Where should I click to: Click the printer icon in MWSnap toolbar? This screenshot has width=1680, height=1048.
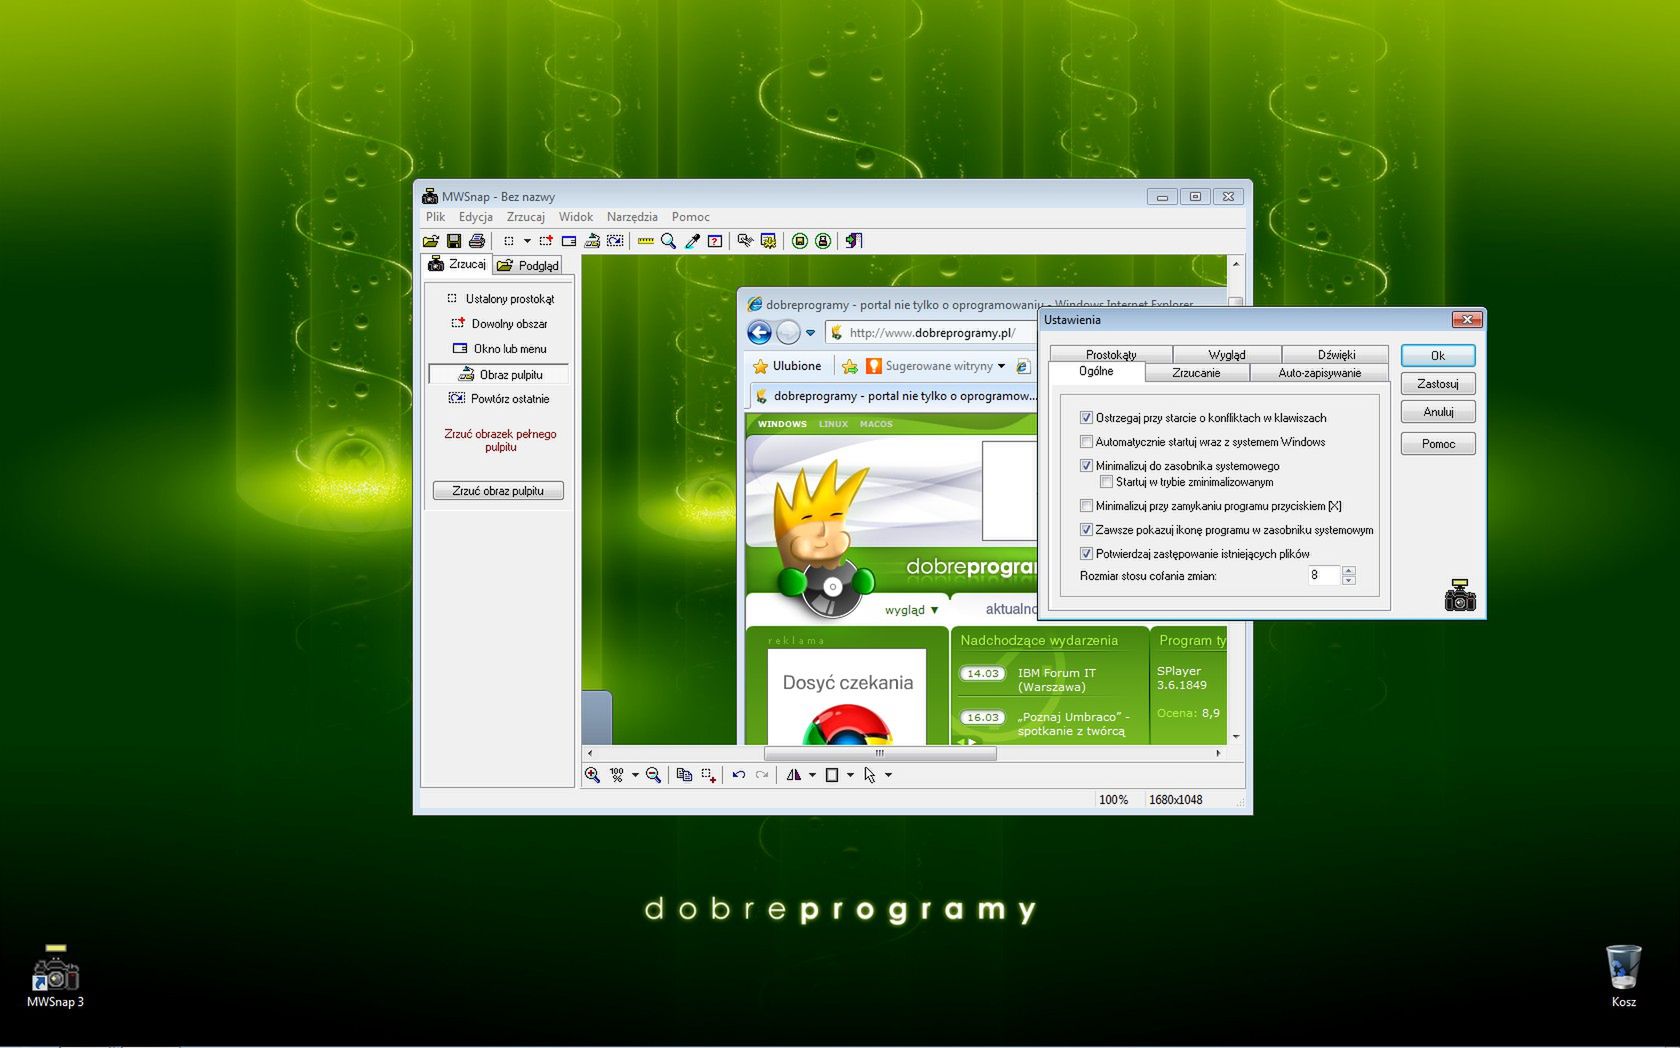click(477, 241)
